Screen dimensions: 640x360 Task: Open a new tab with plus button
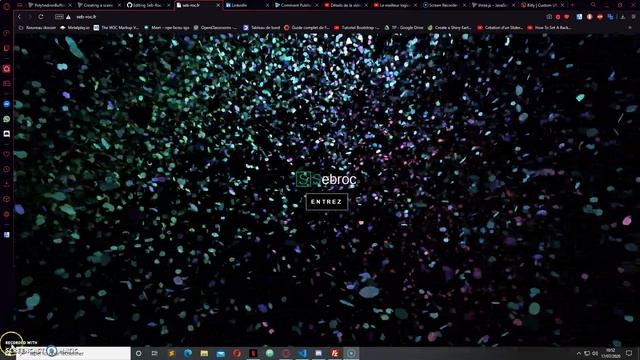coord(572,5)
